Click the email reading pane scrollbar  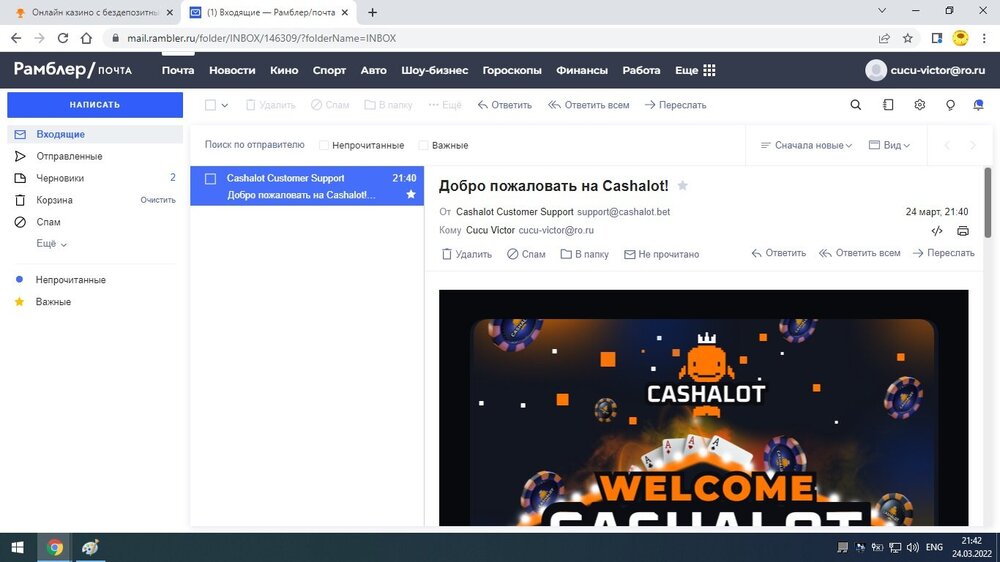pos(988,203)
